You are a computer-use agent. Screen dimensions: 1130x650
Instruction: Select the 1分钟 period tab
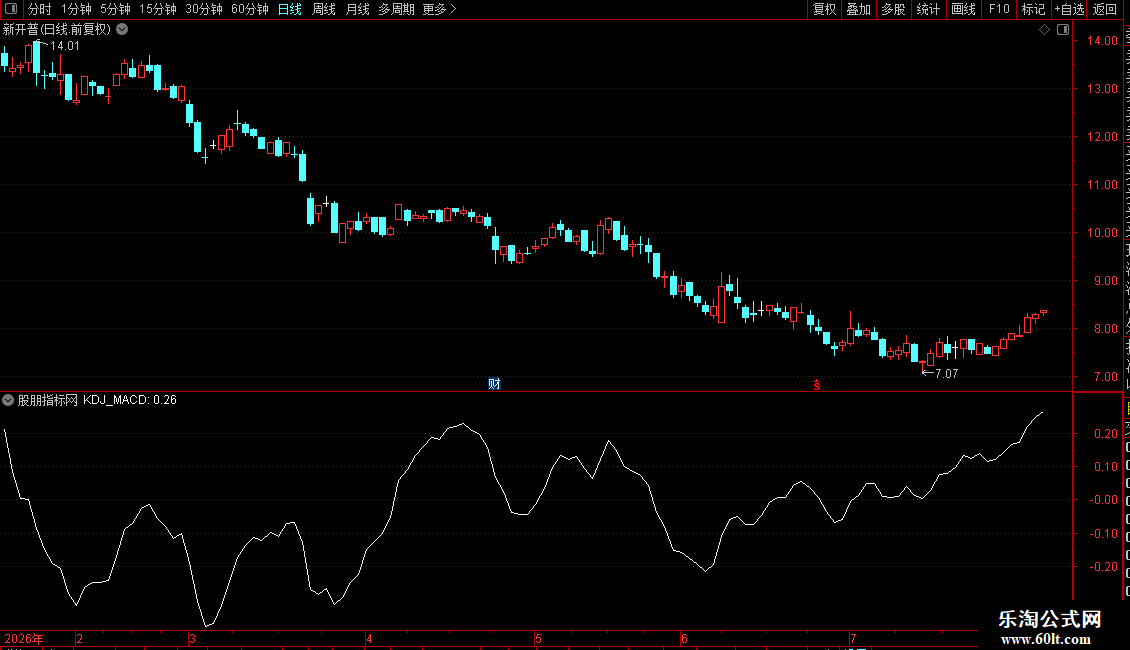(76, 9)
